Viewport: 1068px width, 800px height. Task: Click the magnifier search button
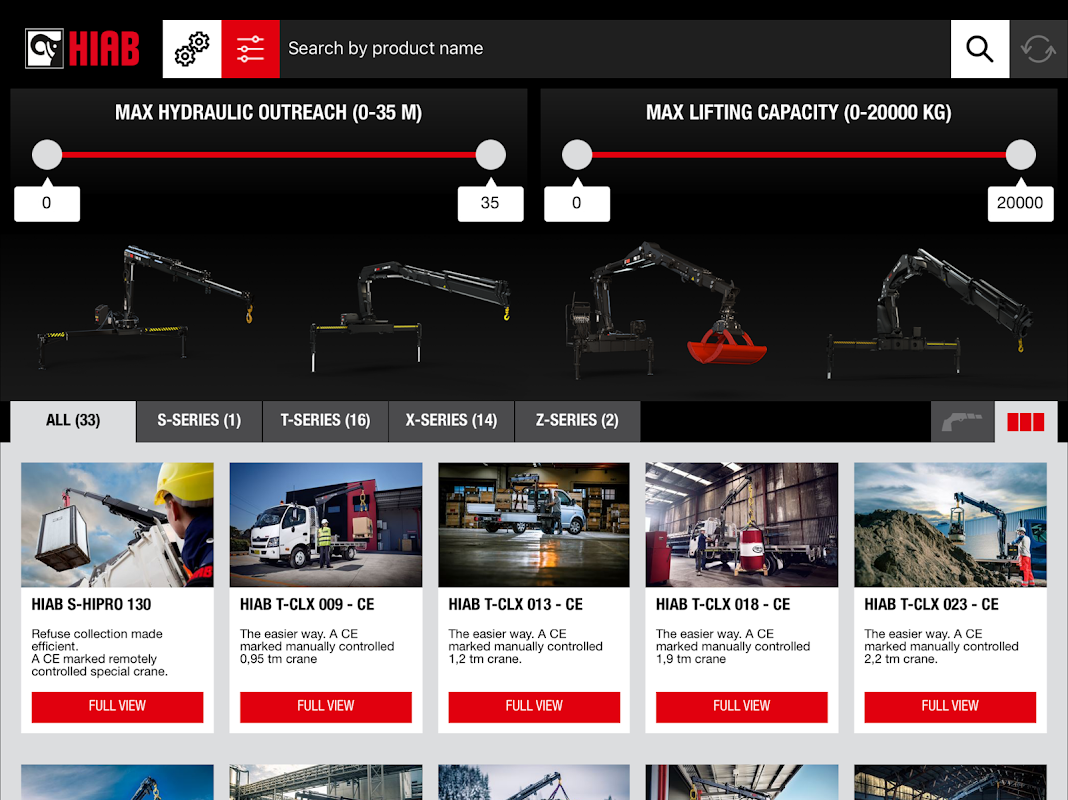coord(979,48)
